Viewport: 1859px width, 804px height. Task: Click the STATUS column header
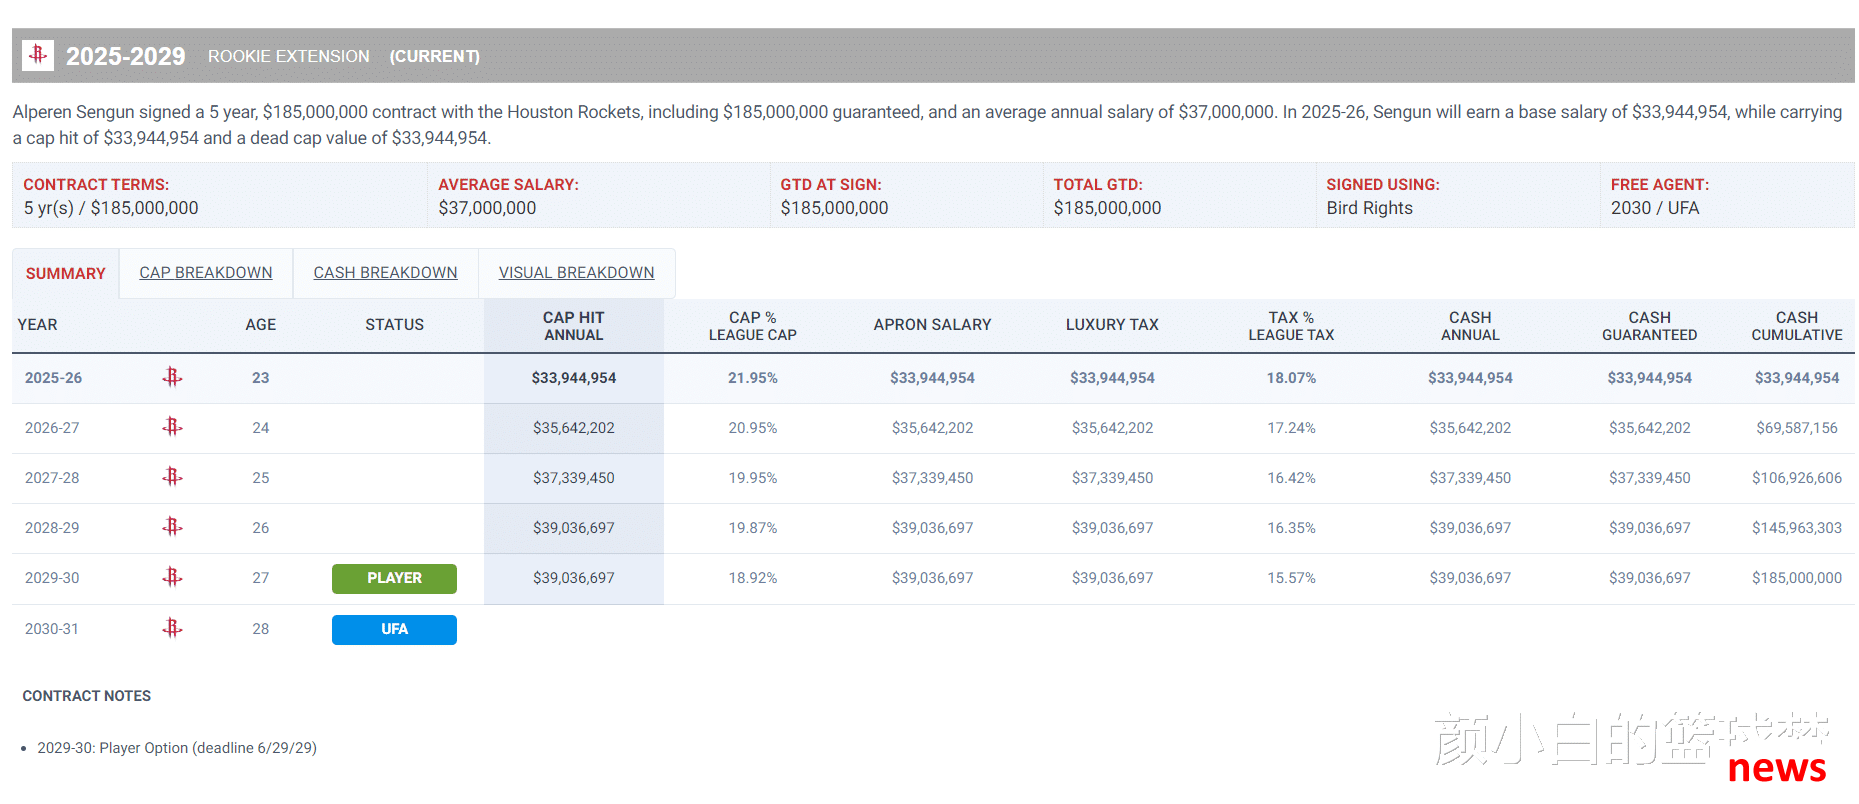coord(395,325)
